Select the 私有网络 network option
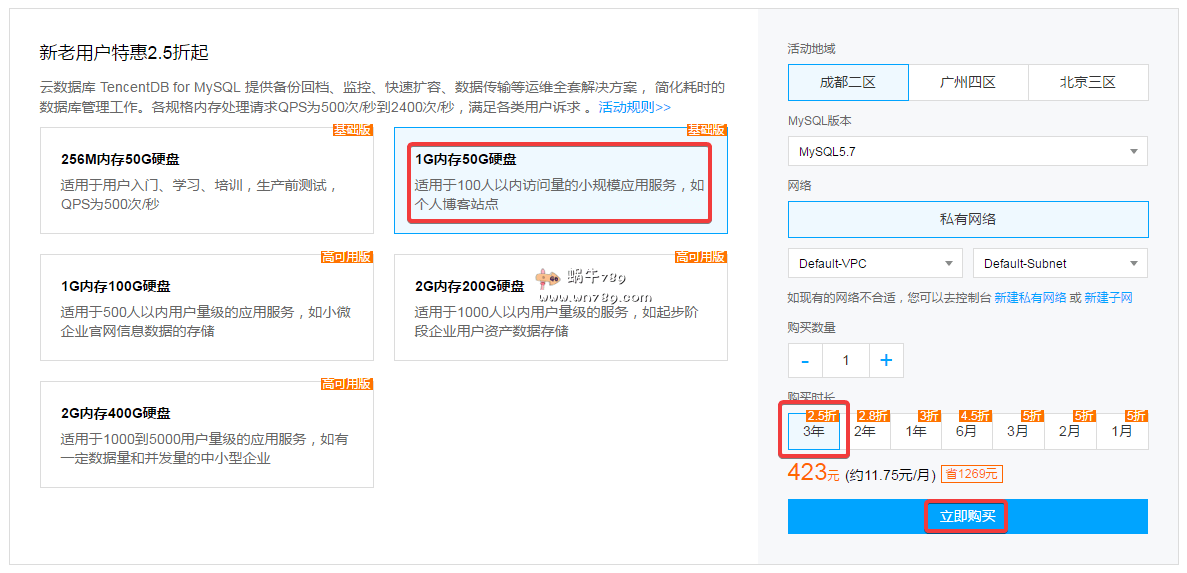The height and width of the screenshot is (573, 1187). point(967,219)
